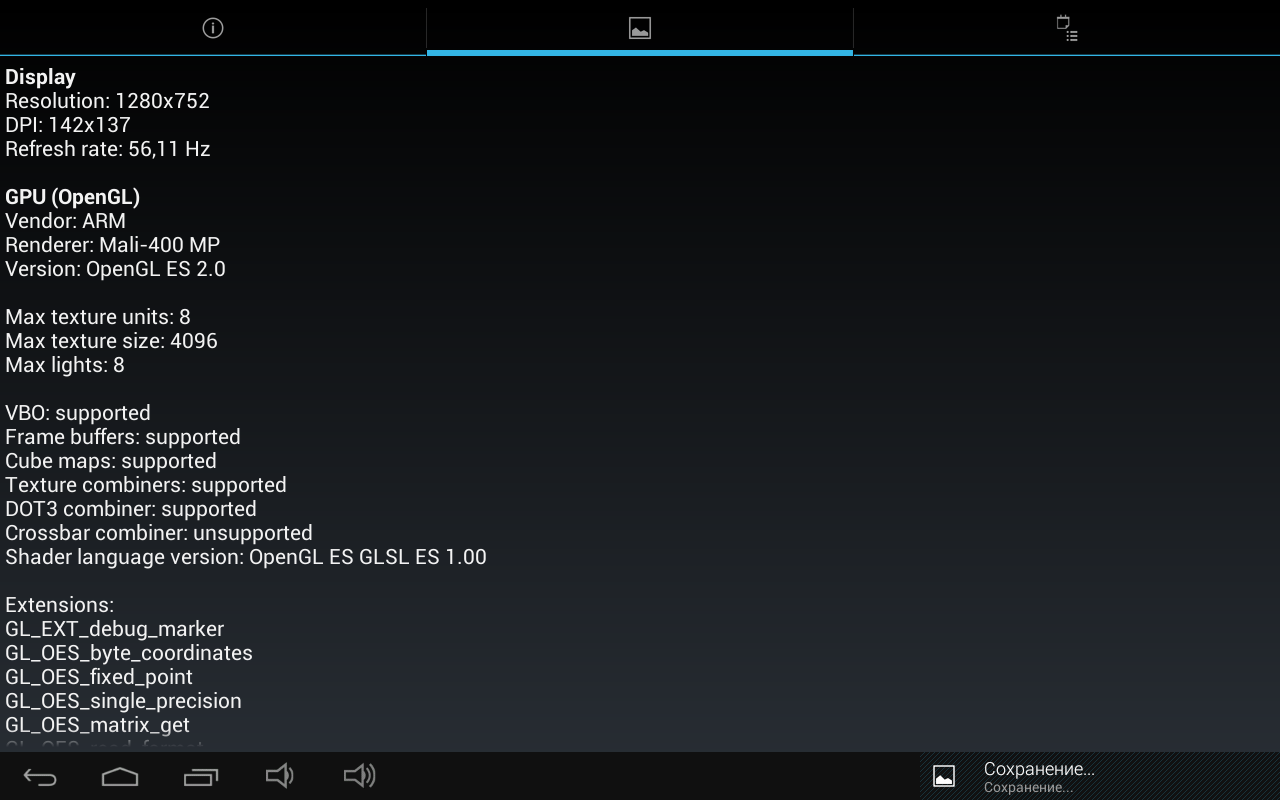This screenshot has width=1280, height=800.
Task: Click Crossbar combiner: unsupported line
Action: click(x=159, y=533)
